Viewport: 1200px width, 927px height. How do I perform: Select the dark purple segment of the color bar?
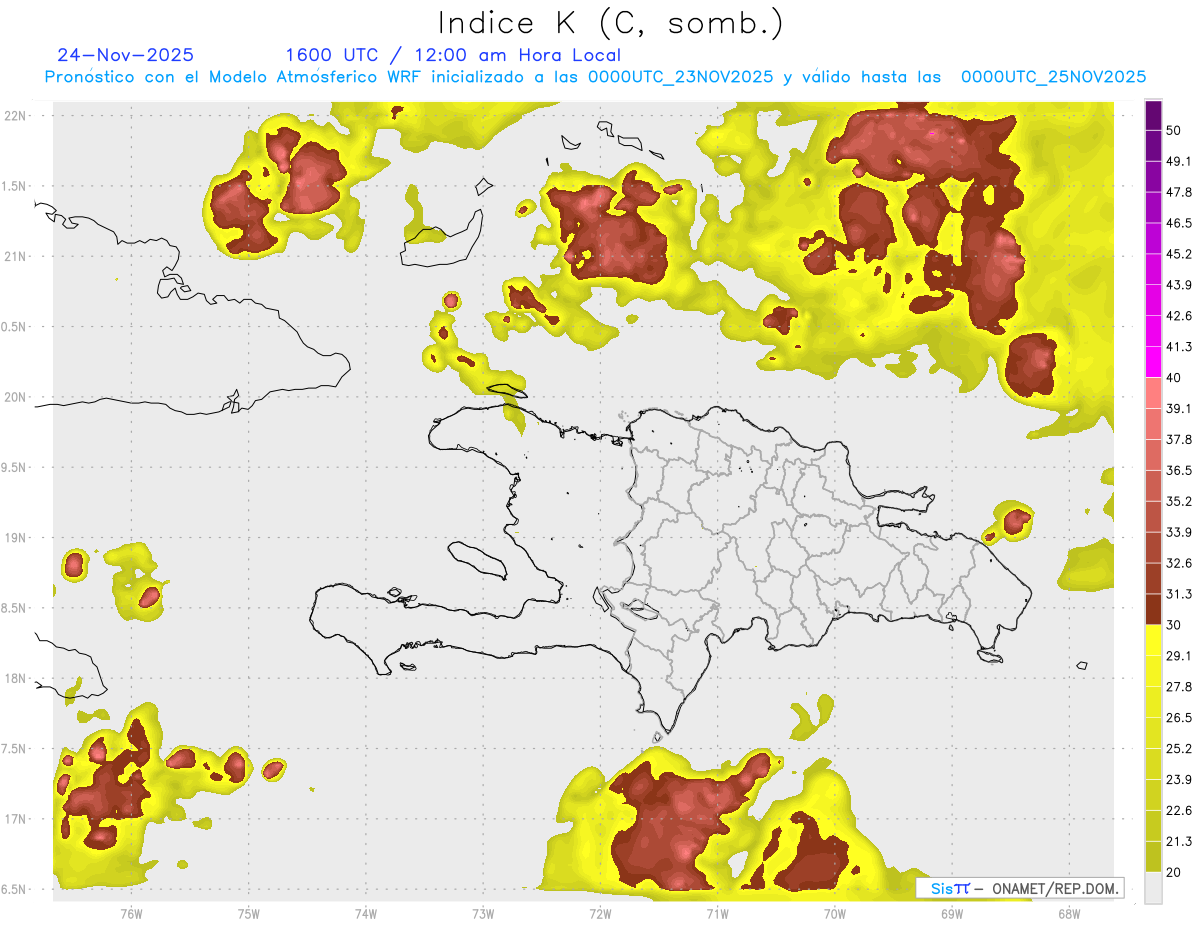point(1153,115)
